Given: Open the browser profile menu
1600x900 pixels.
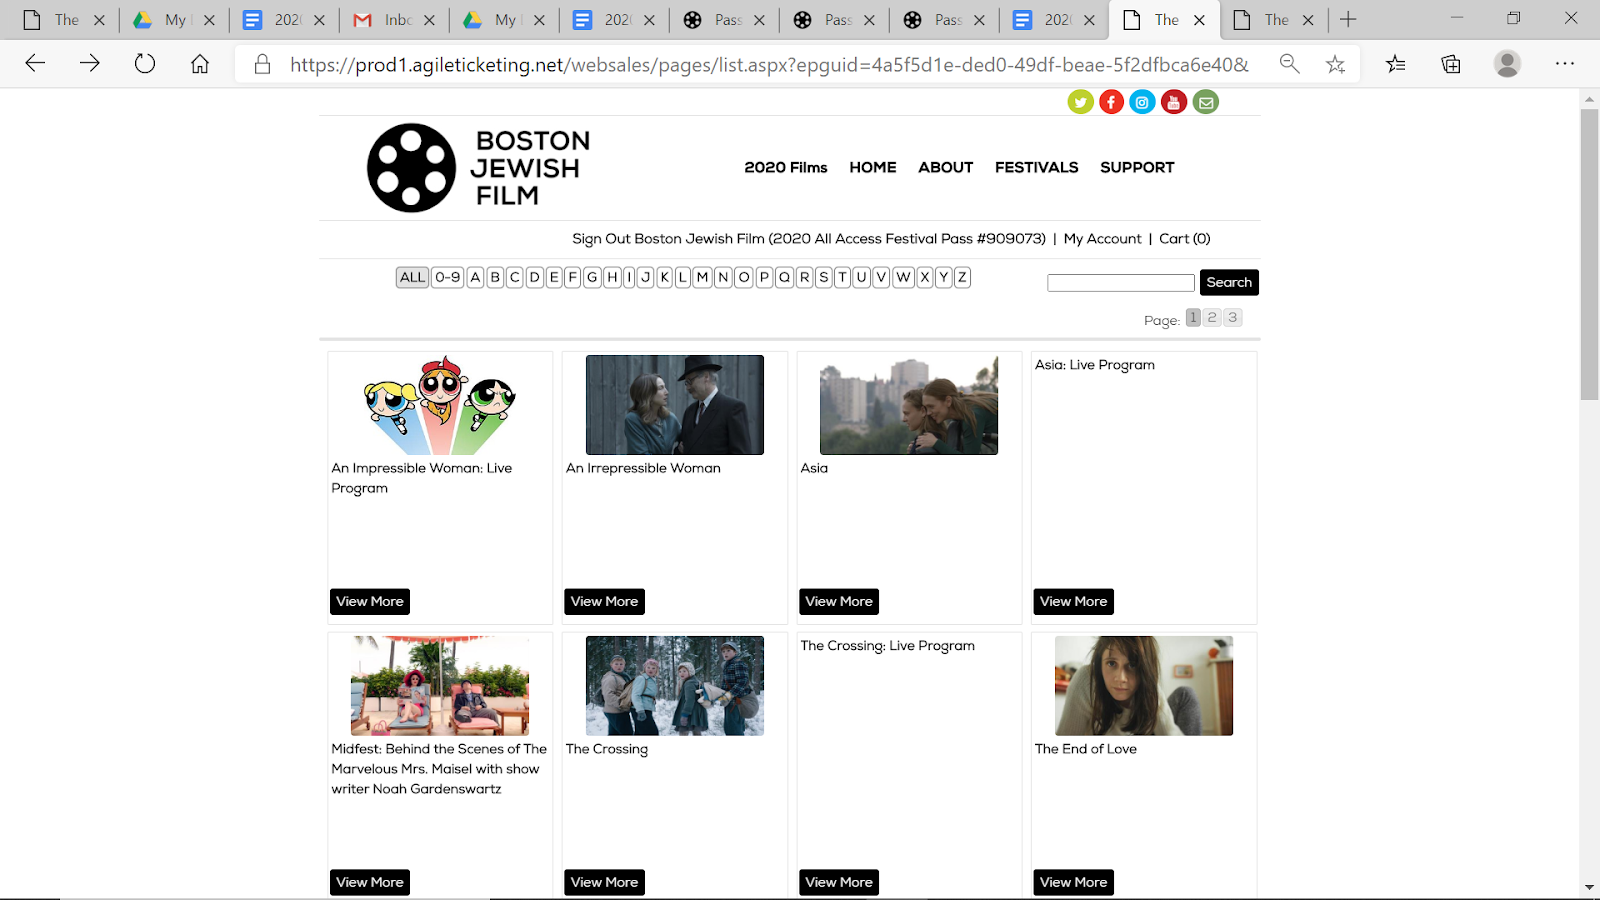Looking at the screenshot, I should pos(1507,64).
